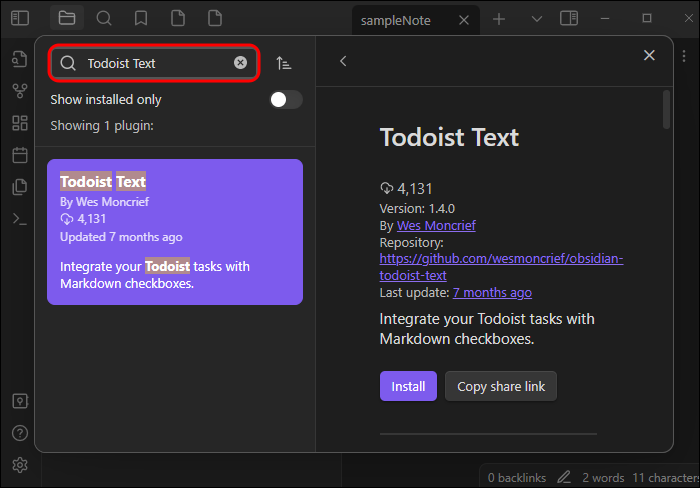Screen dimensions: 700x488
Task: Open the file explorer folder icon
Action: click(x=67, y=18)
